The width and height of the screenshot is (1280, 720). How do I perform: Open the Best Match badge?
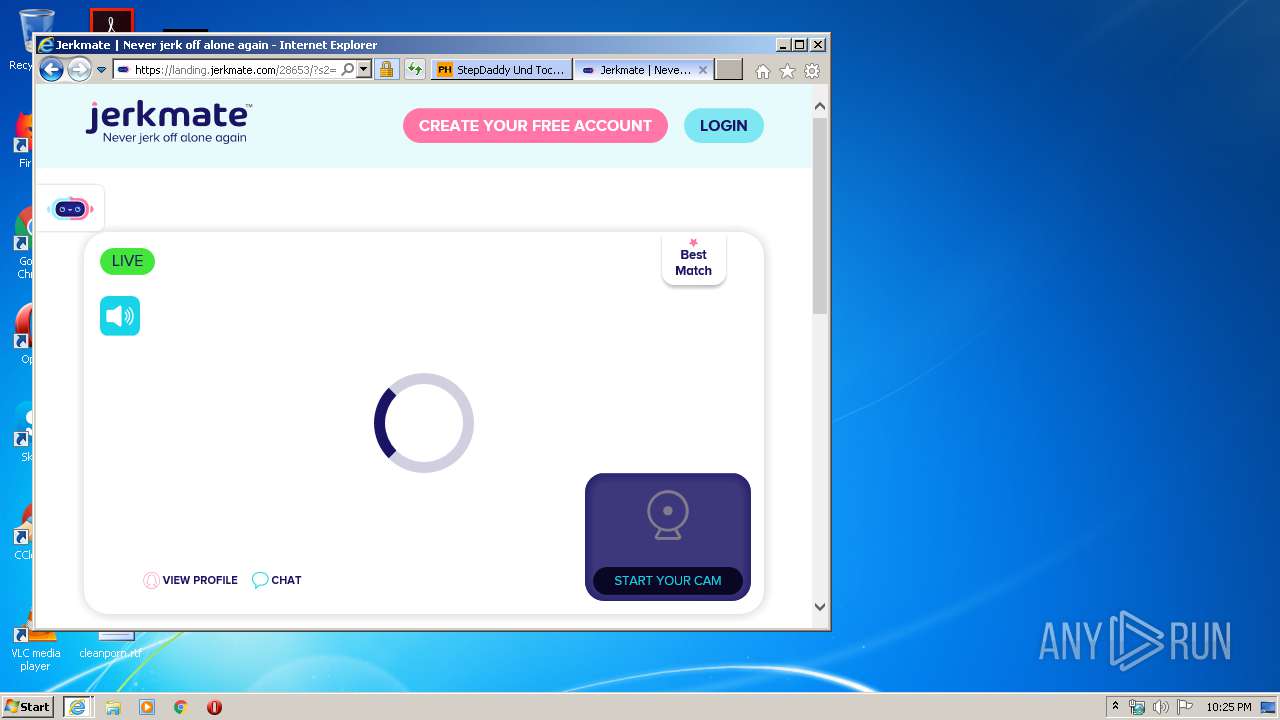(693, 260)
